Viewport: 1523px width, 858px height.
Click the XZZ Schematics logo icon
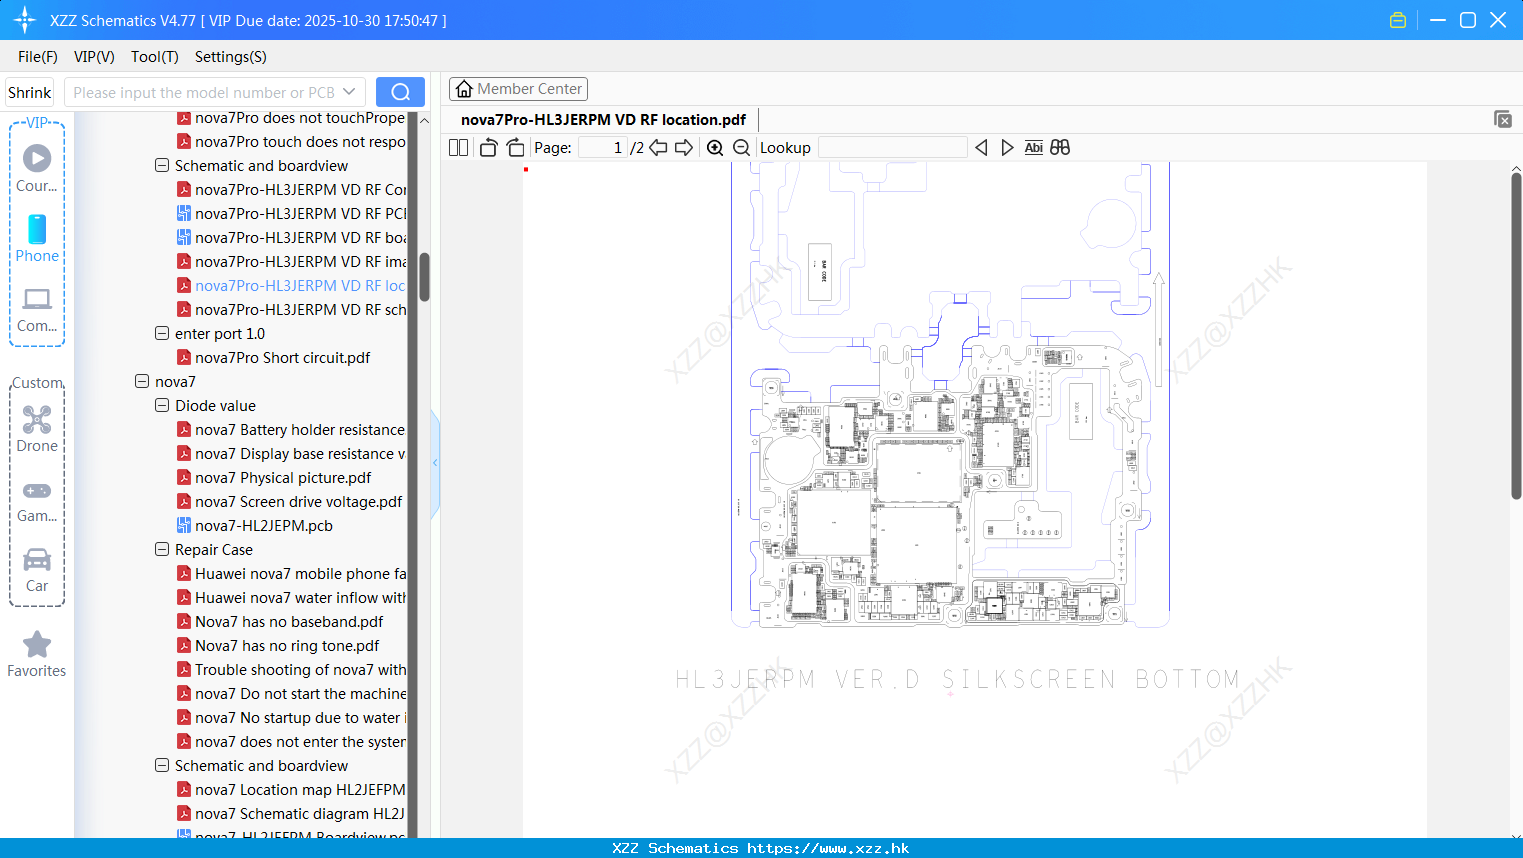pos(25,20)
